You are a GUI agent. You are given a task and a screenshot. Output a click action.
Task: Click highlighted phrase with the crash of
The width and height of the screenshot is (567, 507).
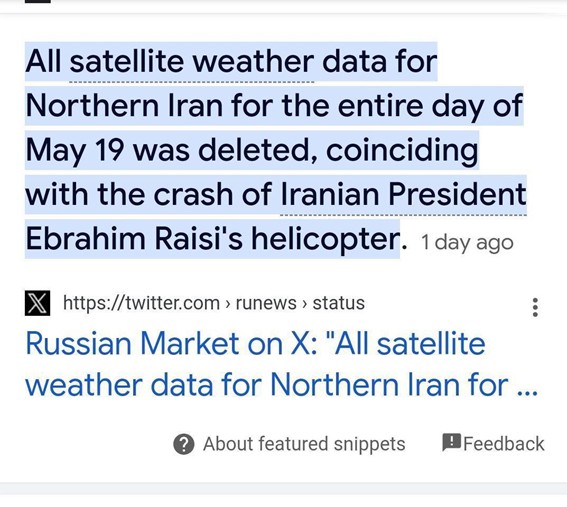click(x=148, y=194)
